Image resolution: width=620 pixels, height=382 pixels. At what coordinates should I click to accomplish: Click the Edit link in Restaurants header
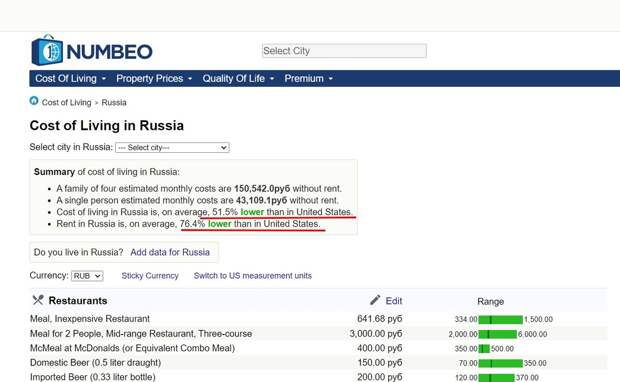394,301
